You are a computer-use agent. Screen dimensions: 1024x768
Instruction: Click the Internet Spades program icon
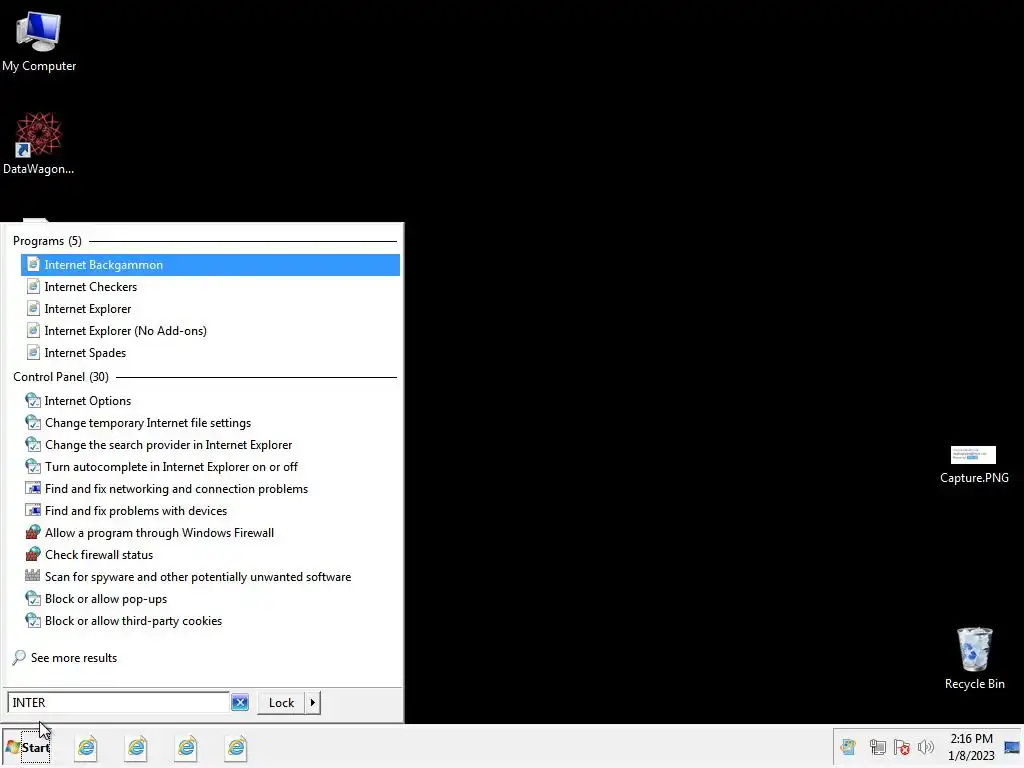(x=33, y=353)
